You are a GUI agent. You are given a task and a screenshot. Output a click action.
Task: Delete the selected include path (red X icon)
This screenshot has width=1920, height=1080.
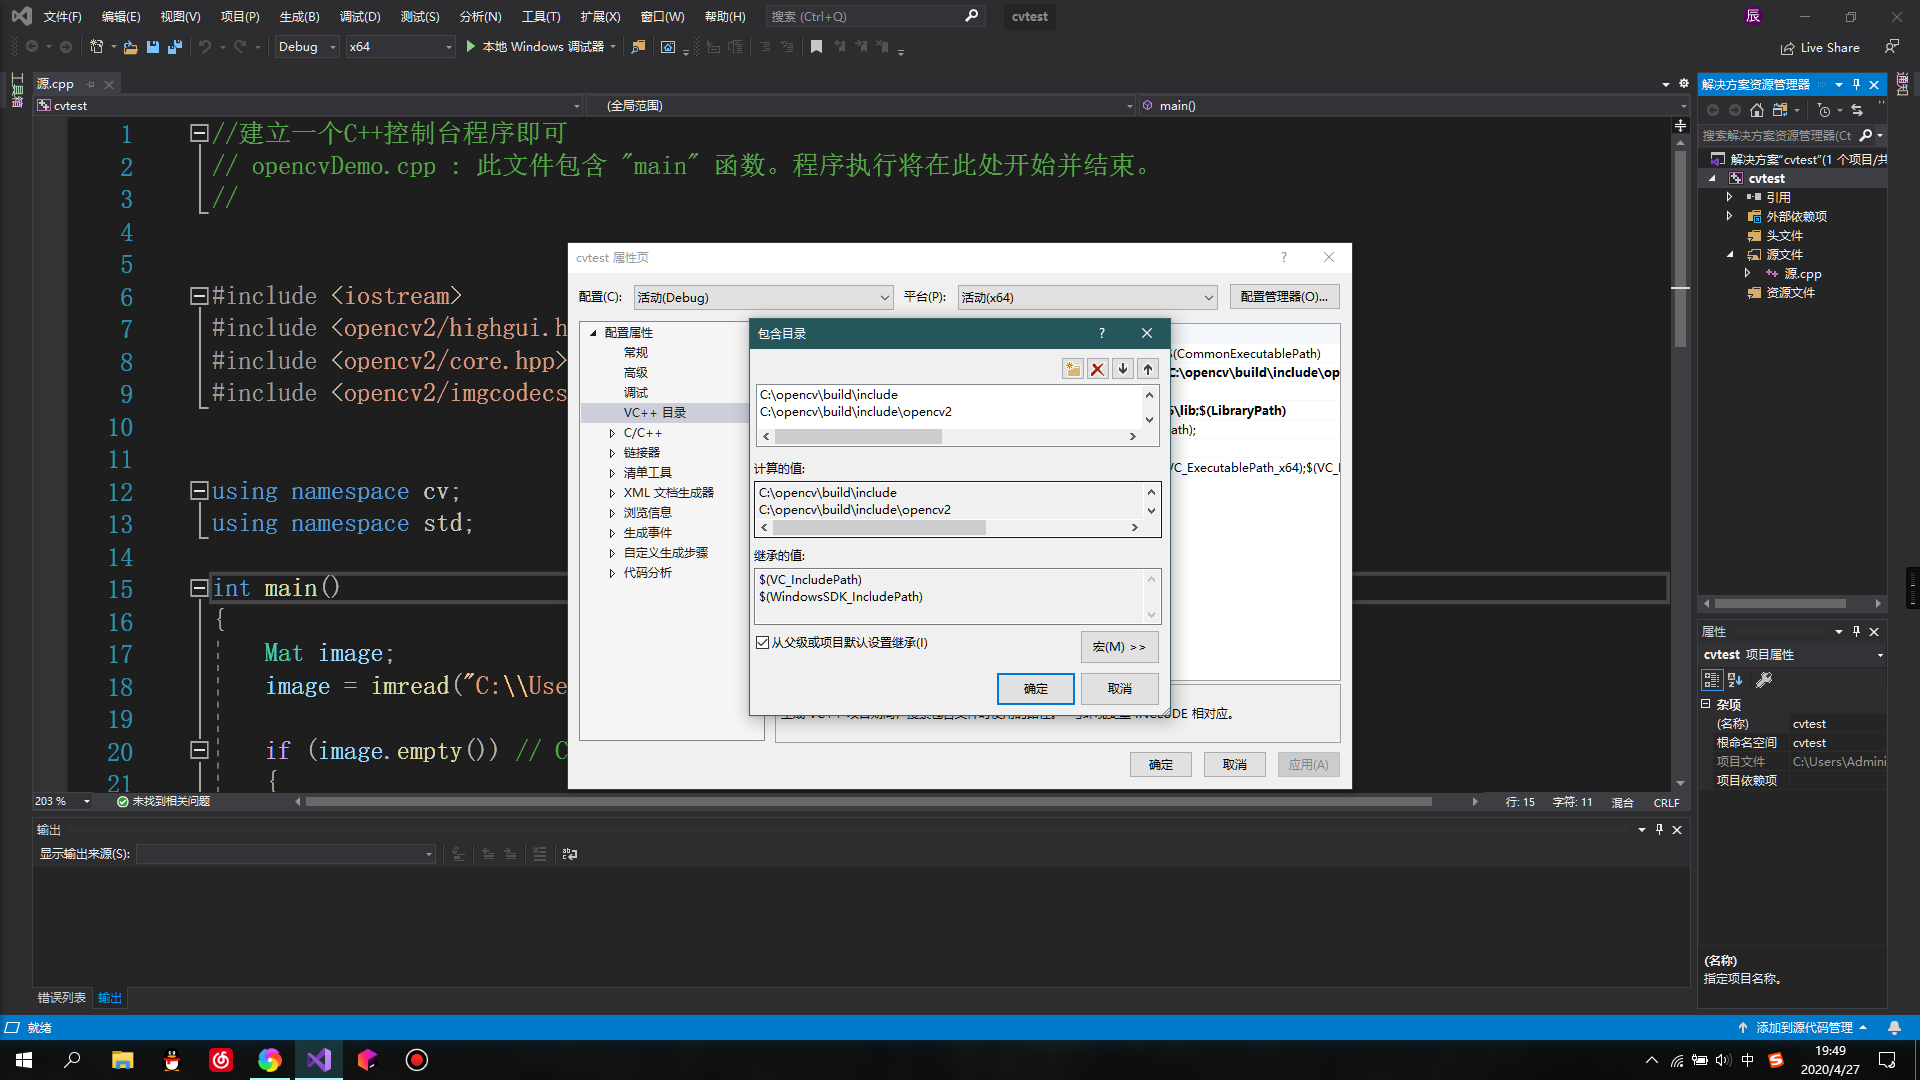(1097, 368)
